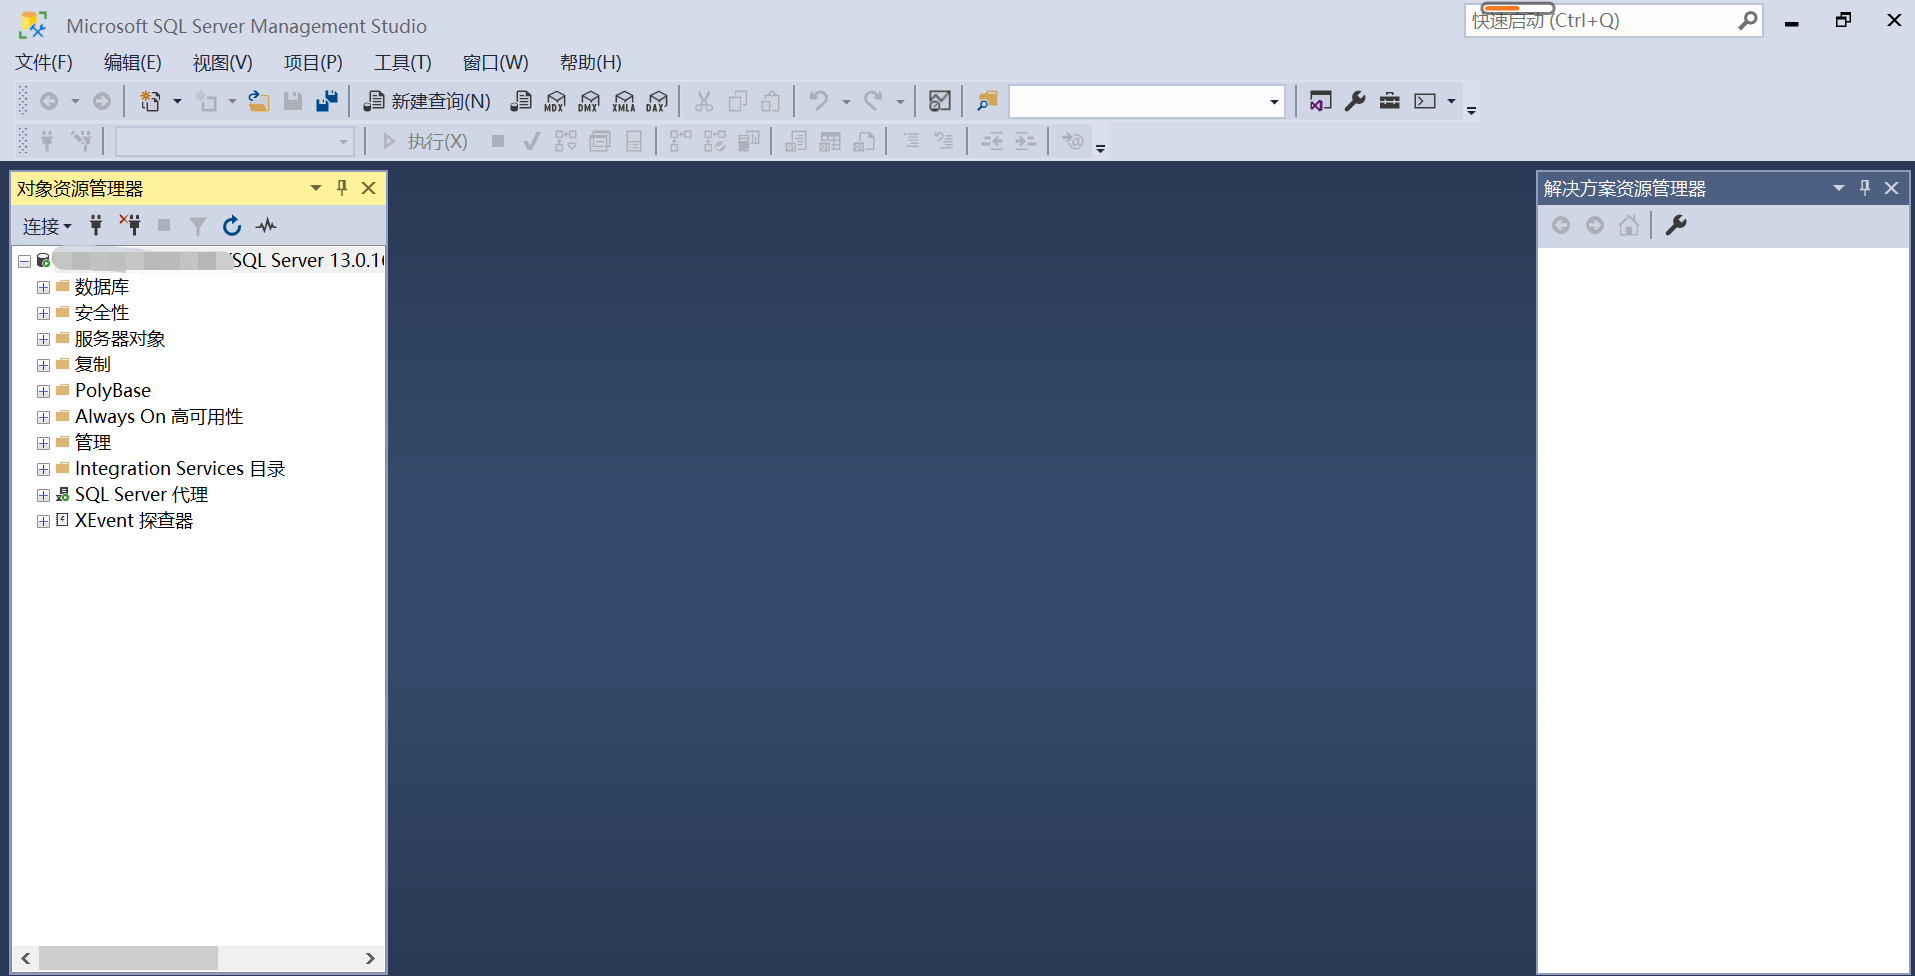Click the Home icon in Solution Explorer
The height and width of the screenshot is (976, 1915).
pyautogui.click(x=1629, y=226)
